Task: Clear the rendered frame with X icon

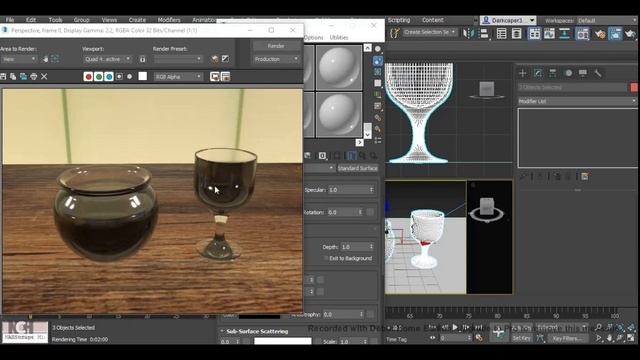Action: pos(44,77)
